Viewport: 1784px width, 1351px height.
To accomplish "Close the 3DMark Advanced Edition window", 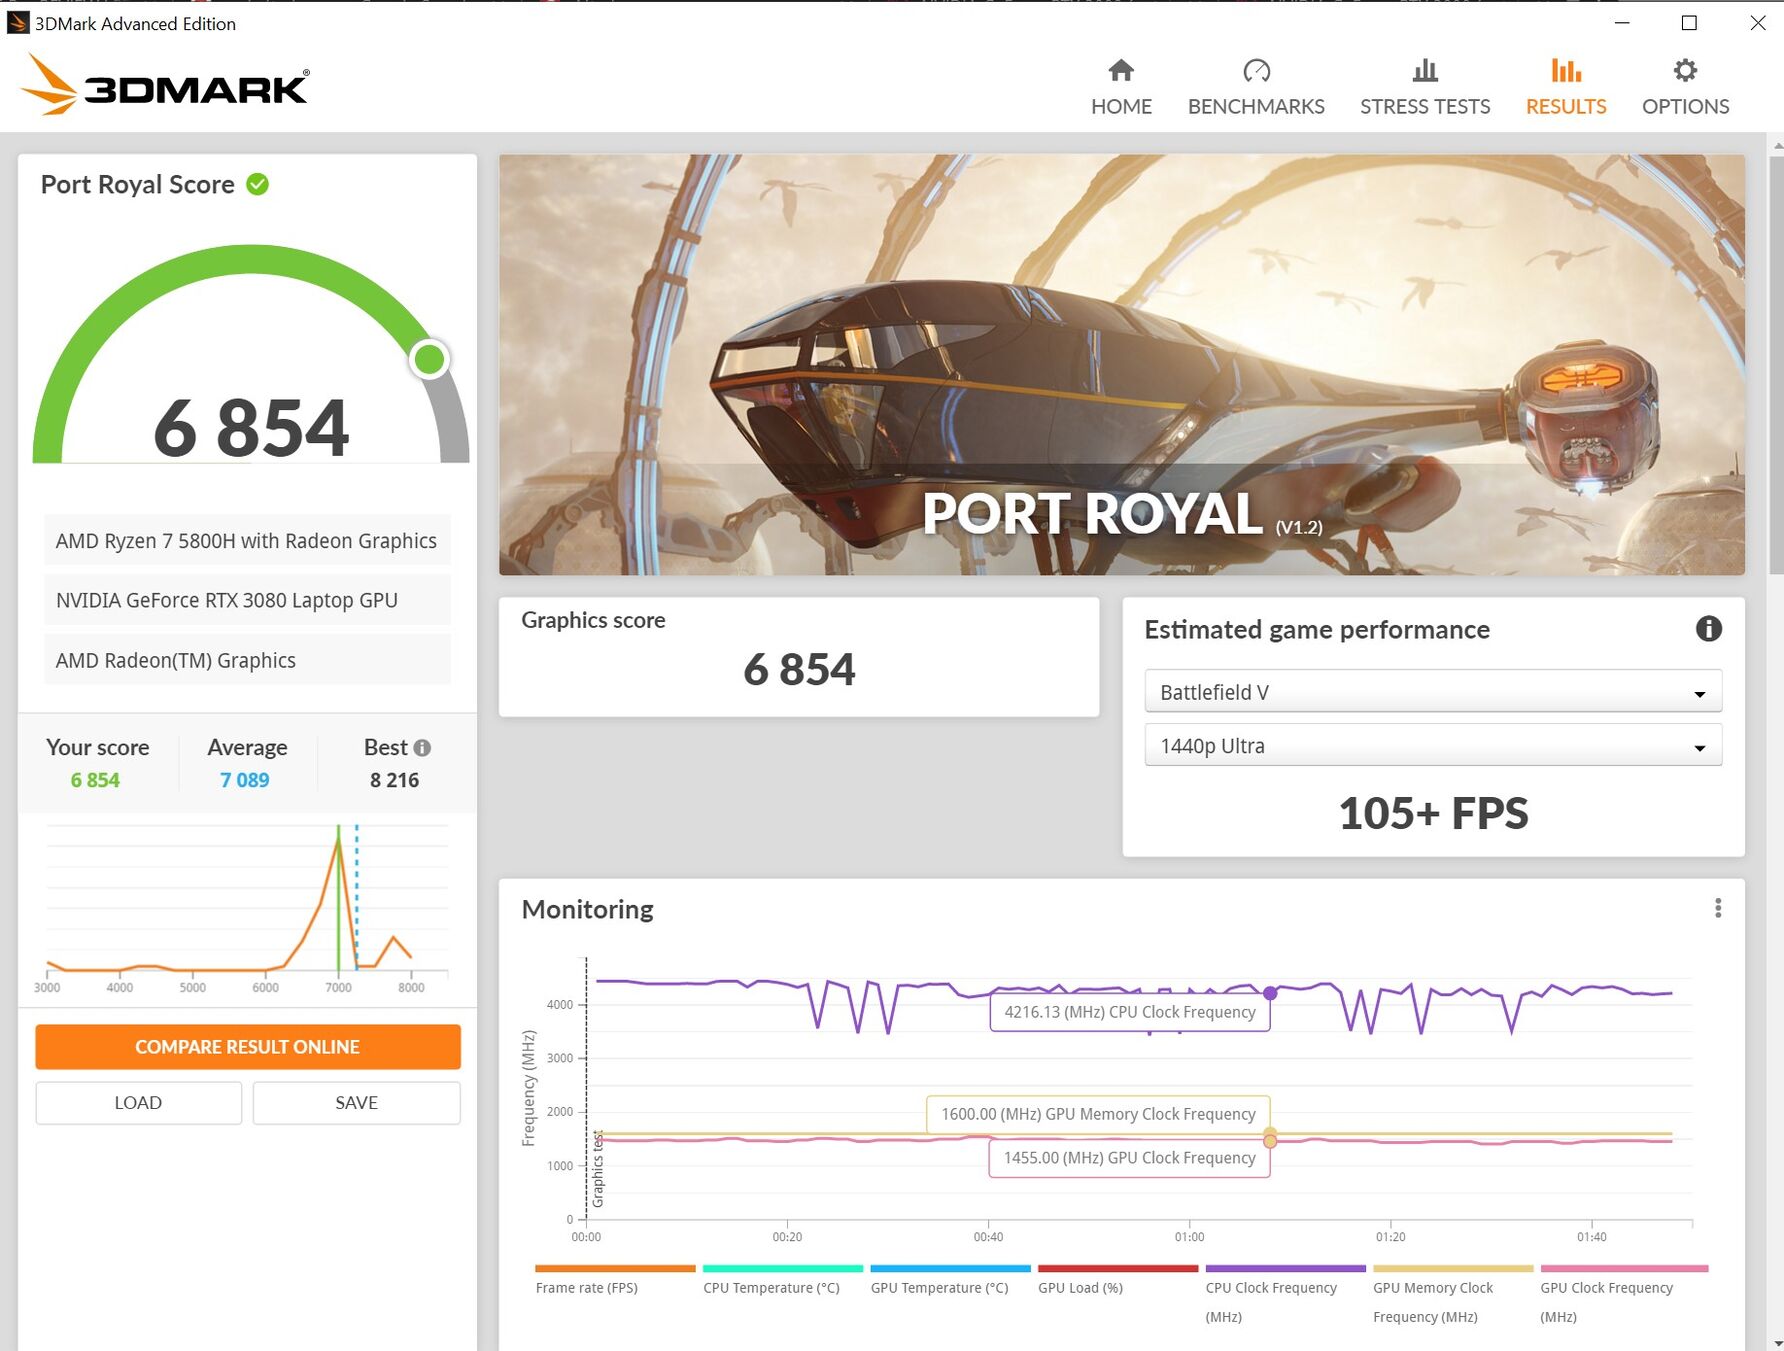I will (x=1757, y=22).
